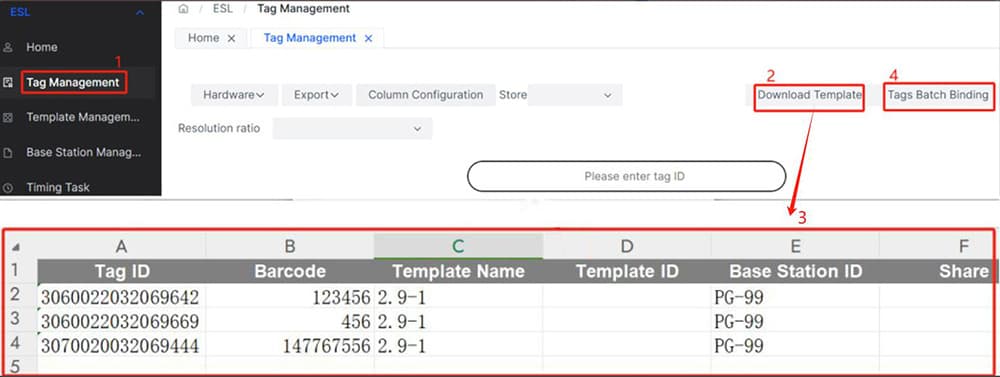1000x377 pixels.
Task: Close the Tag Management tab
Action: pyautogui.click(x=368, y=38)
